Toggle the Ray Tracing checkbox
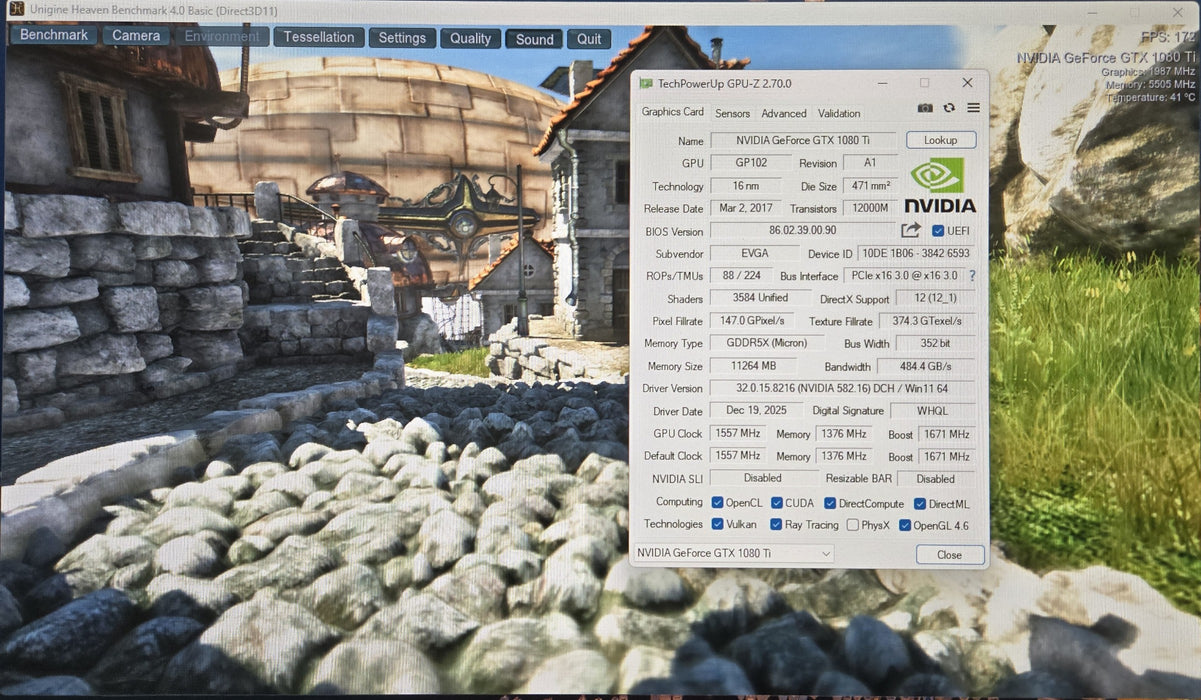The width and height of the screenshot is (1201, 700). [776, 524]
